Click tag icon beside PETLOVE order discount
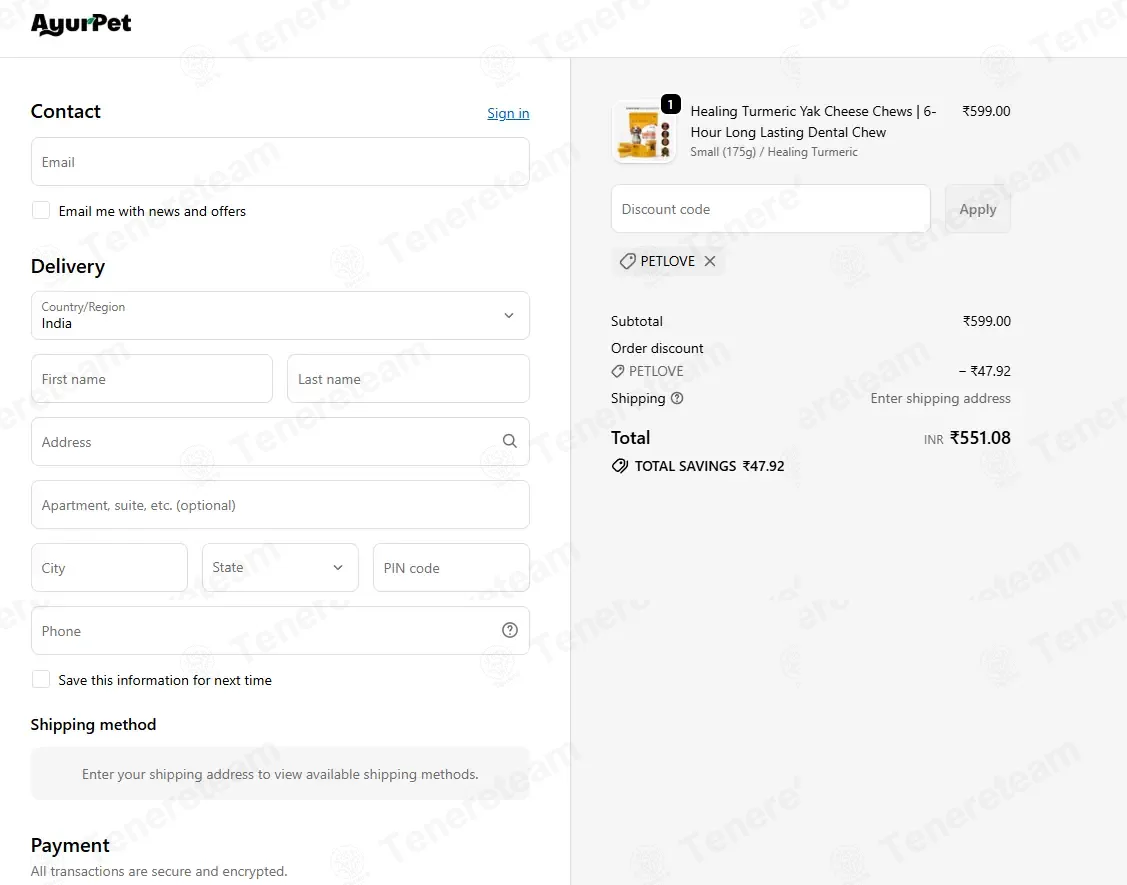 [x=617, y=371]
